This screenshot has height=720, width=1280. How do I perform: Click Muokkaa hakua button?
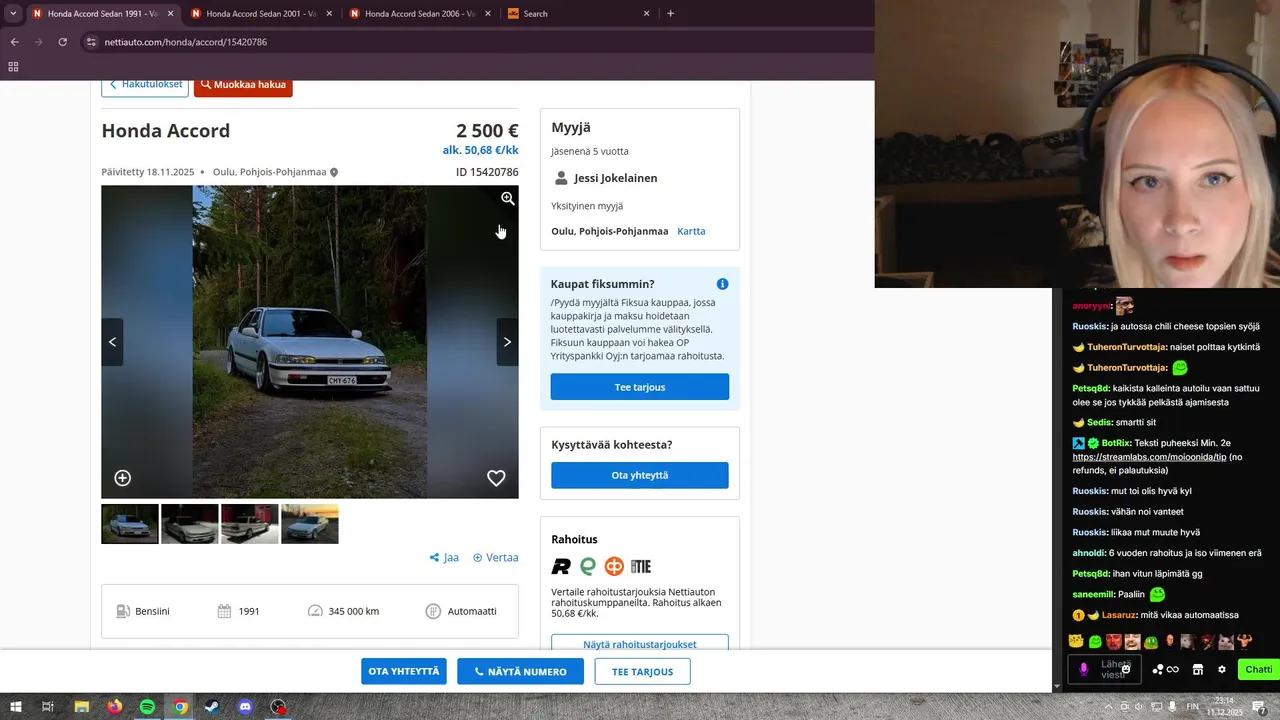(243, 85)
